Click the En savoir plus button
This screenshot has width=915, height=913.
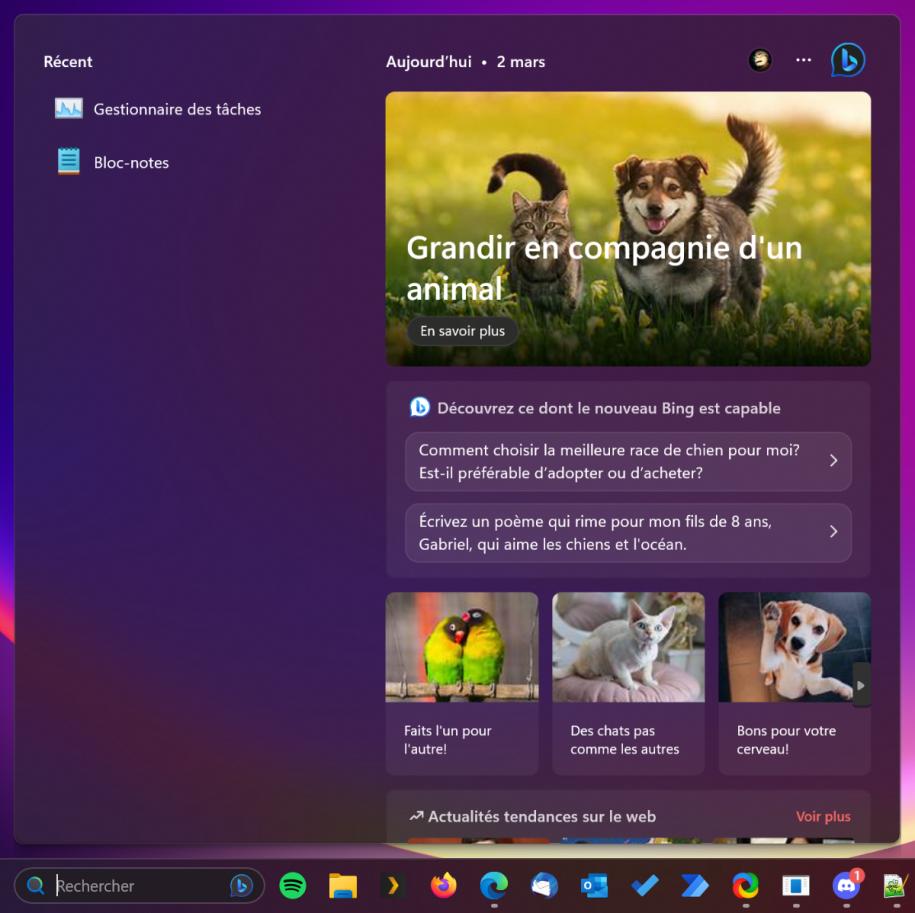[462, 331]
